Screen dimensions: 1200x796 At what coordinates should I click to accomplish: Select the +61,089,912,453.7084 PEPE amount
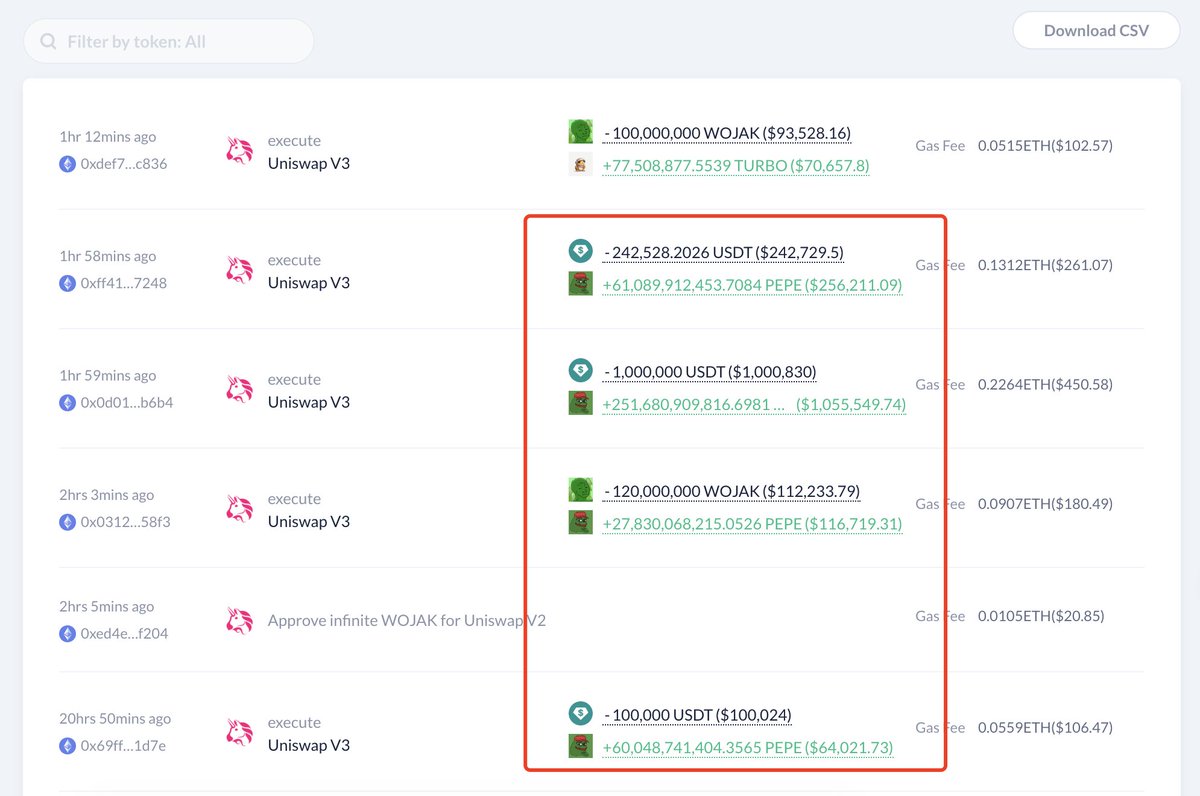pyautogui.click(x=752, y=285)
